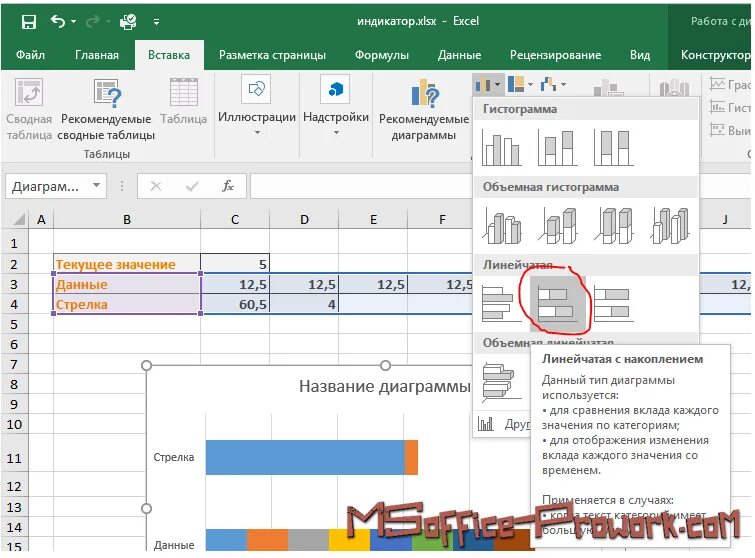Open the Разметка страницы tab
755x558 pixels.
coord(273,55)
